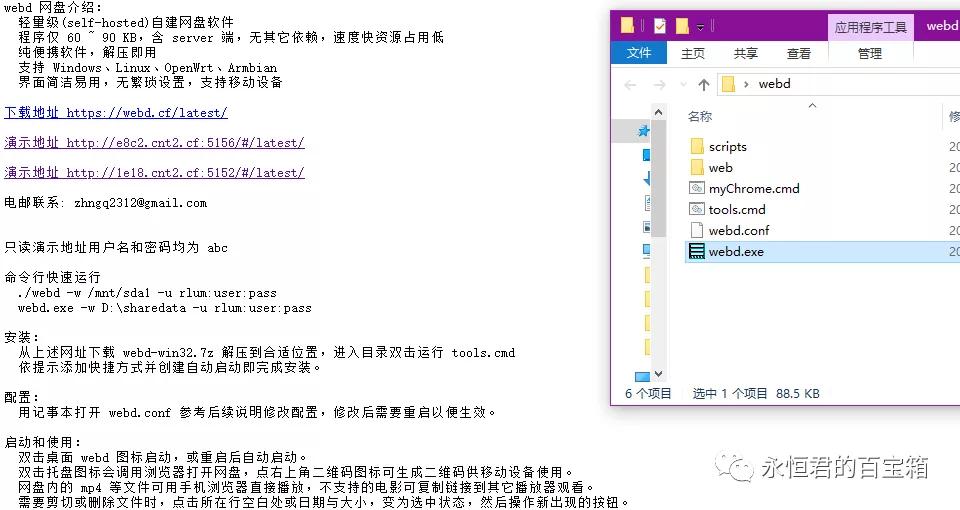Image resolution: width=960 pixels, height=510 pixels.
Task: Go up one folder level with the up arrow
Action: [703, 84]
